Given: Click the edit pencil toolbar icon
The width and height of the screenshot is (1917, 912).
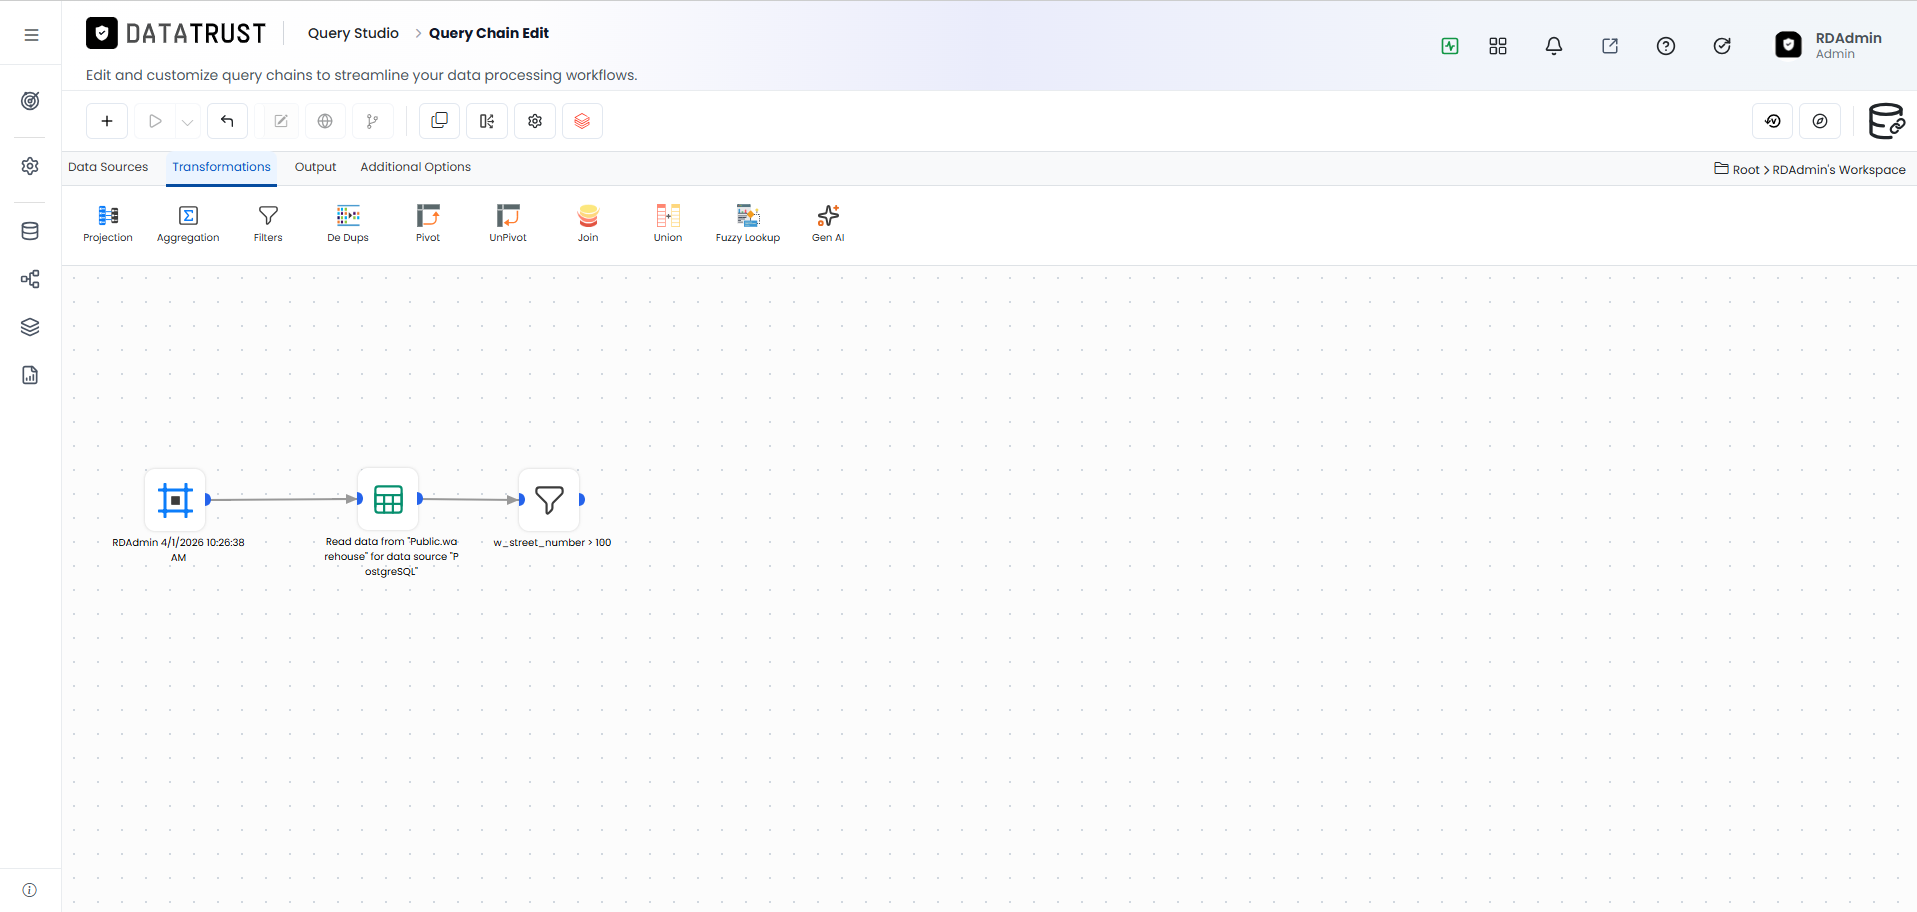Looking at the screenshot, I should [281, 121].
